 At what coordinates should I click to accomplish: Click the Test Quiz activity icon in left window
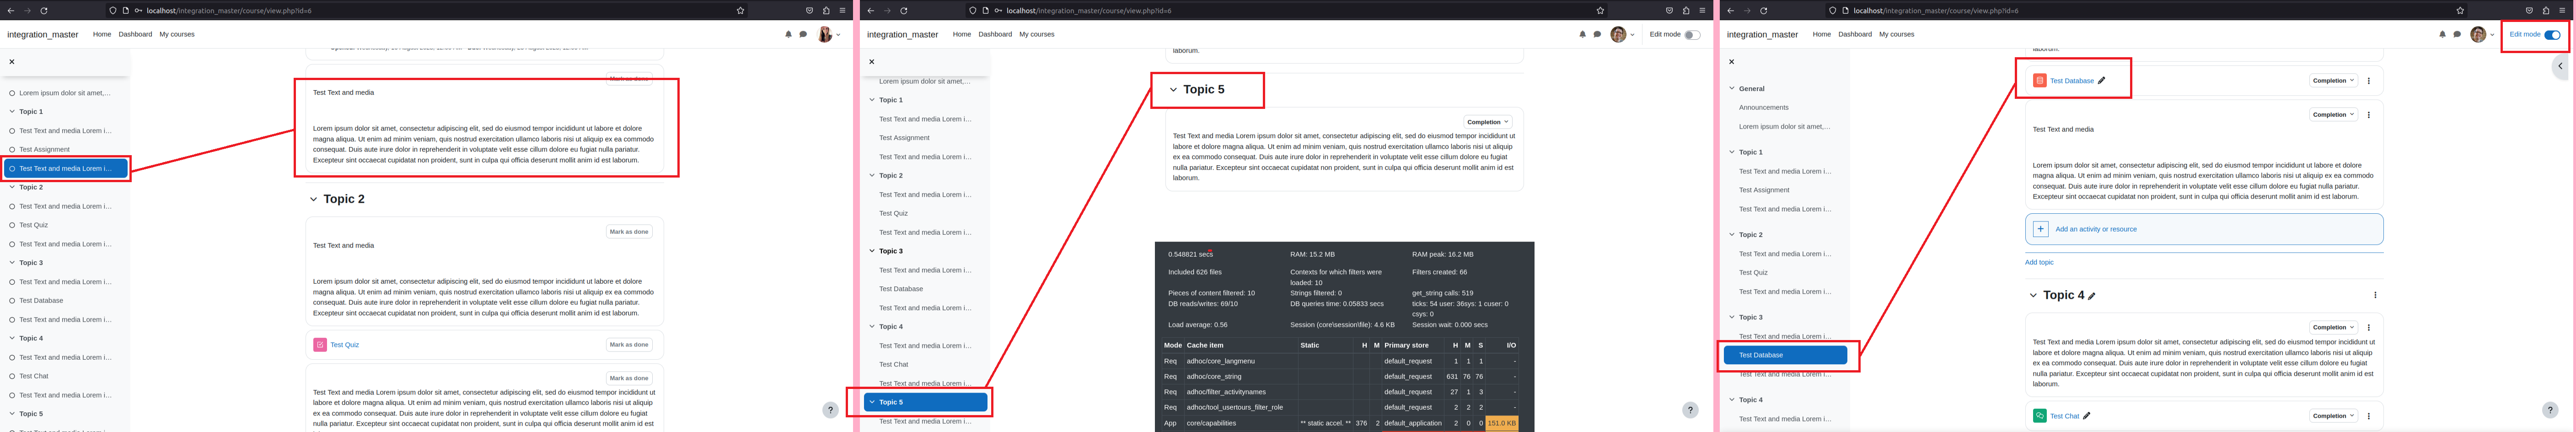[320, 344]
